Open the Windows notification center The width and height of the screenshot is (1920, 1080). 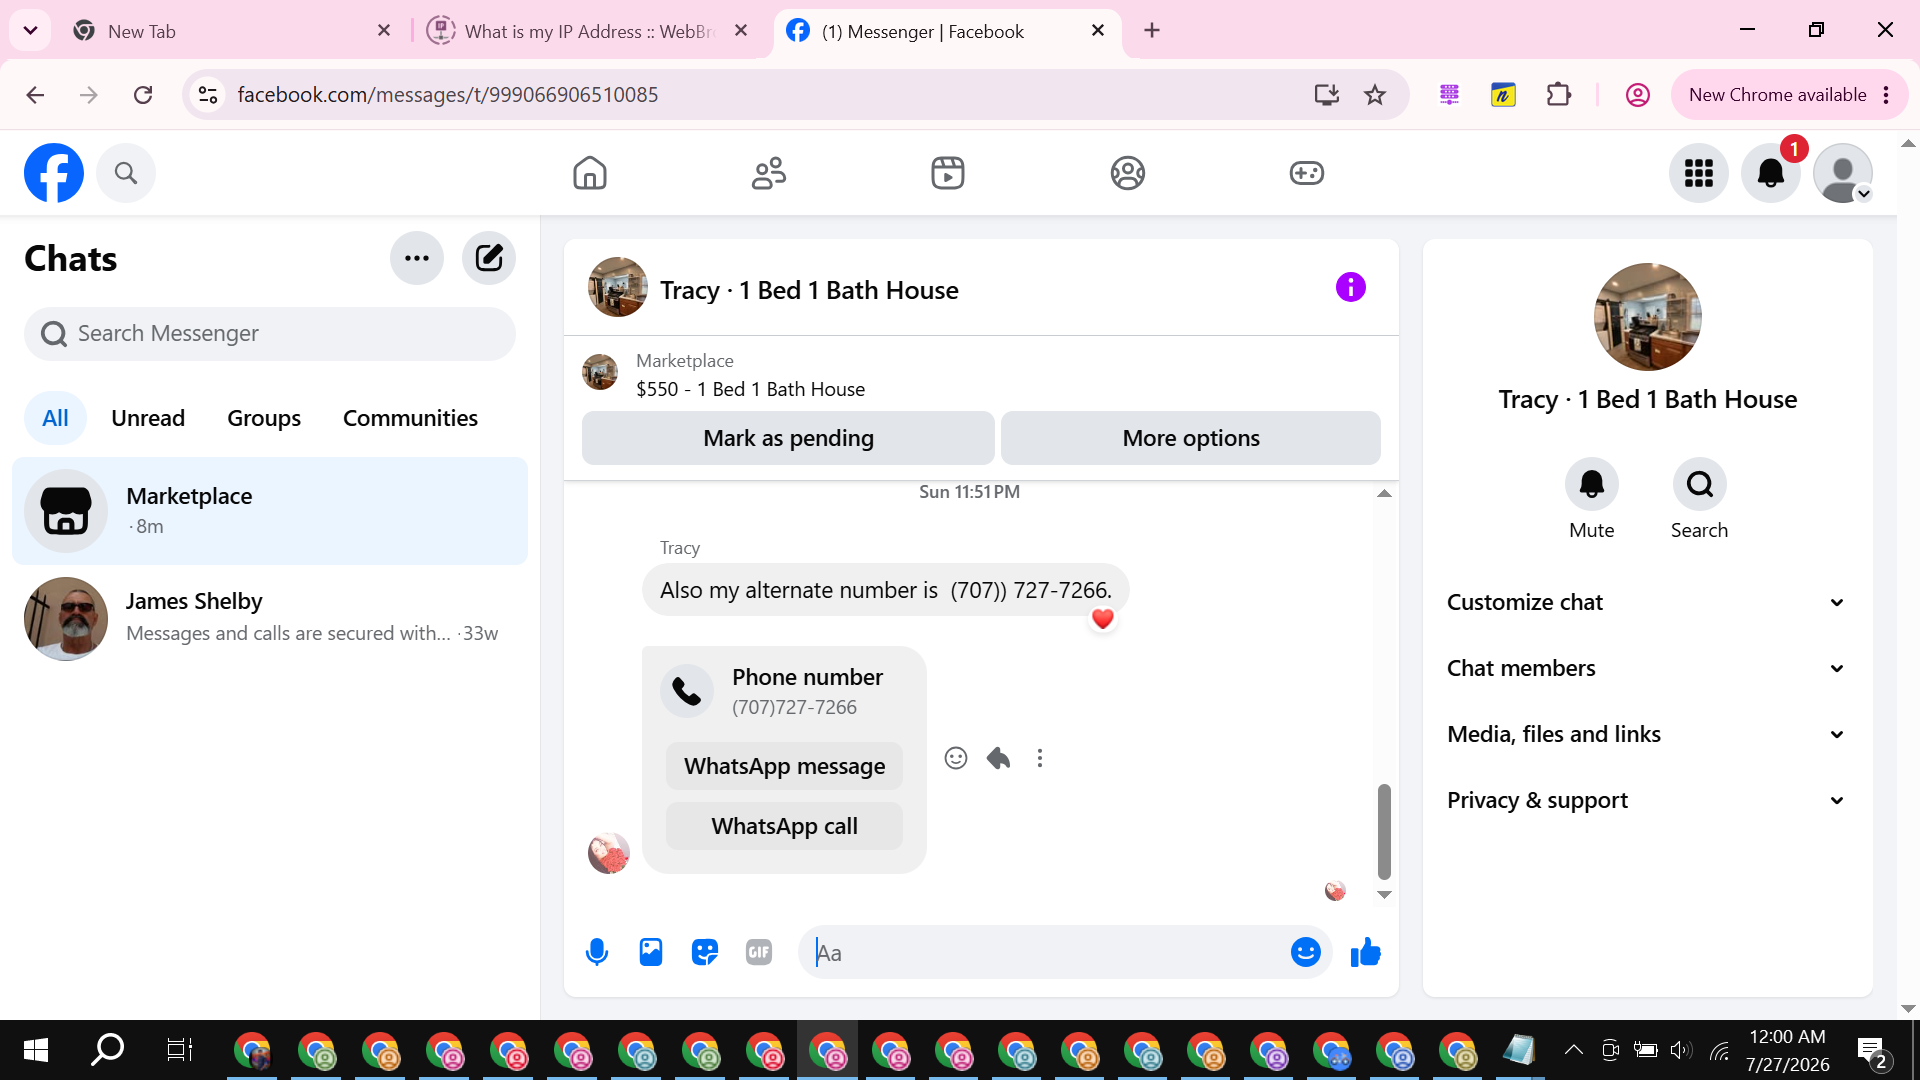click(1872, 1052)
